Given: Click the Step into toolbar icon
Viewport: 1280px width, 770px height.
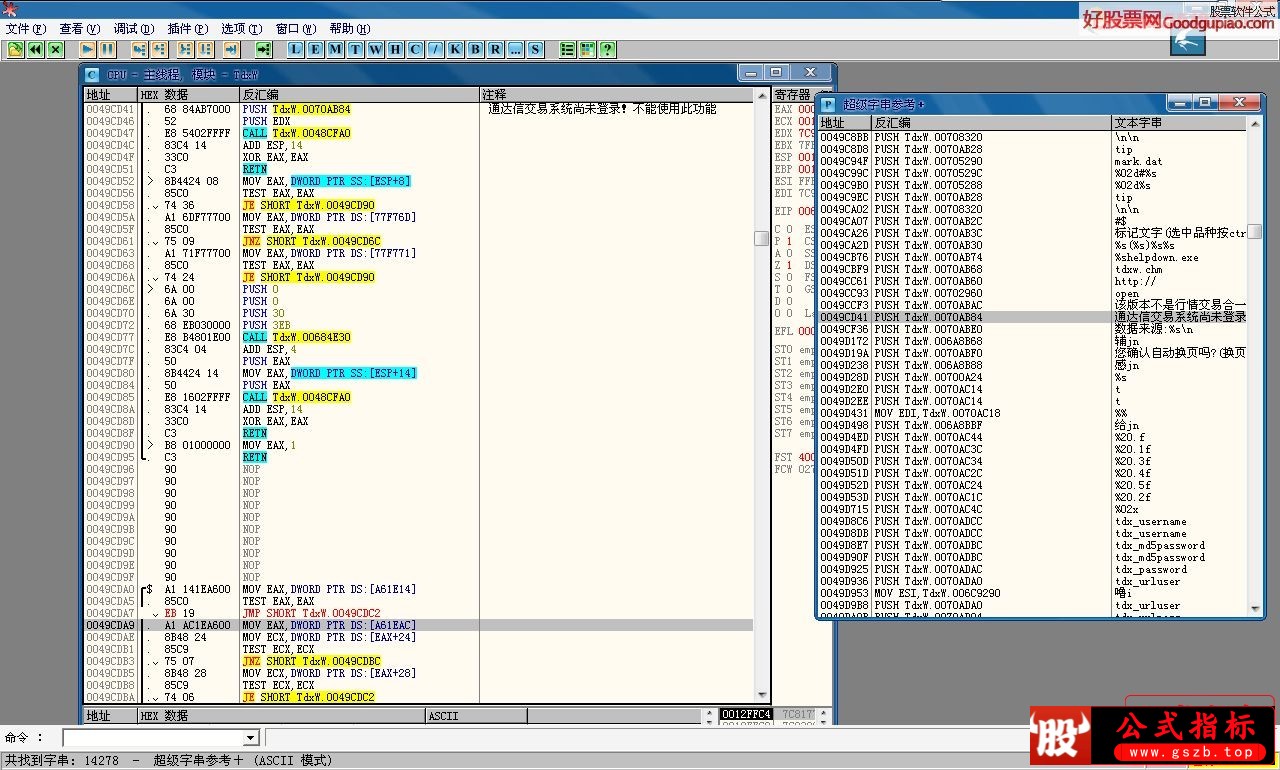Looking at the screenshot, I should pyautogui.click(x=138, y=49).
